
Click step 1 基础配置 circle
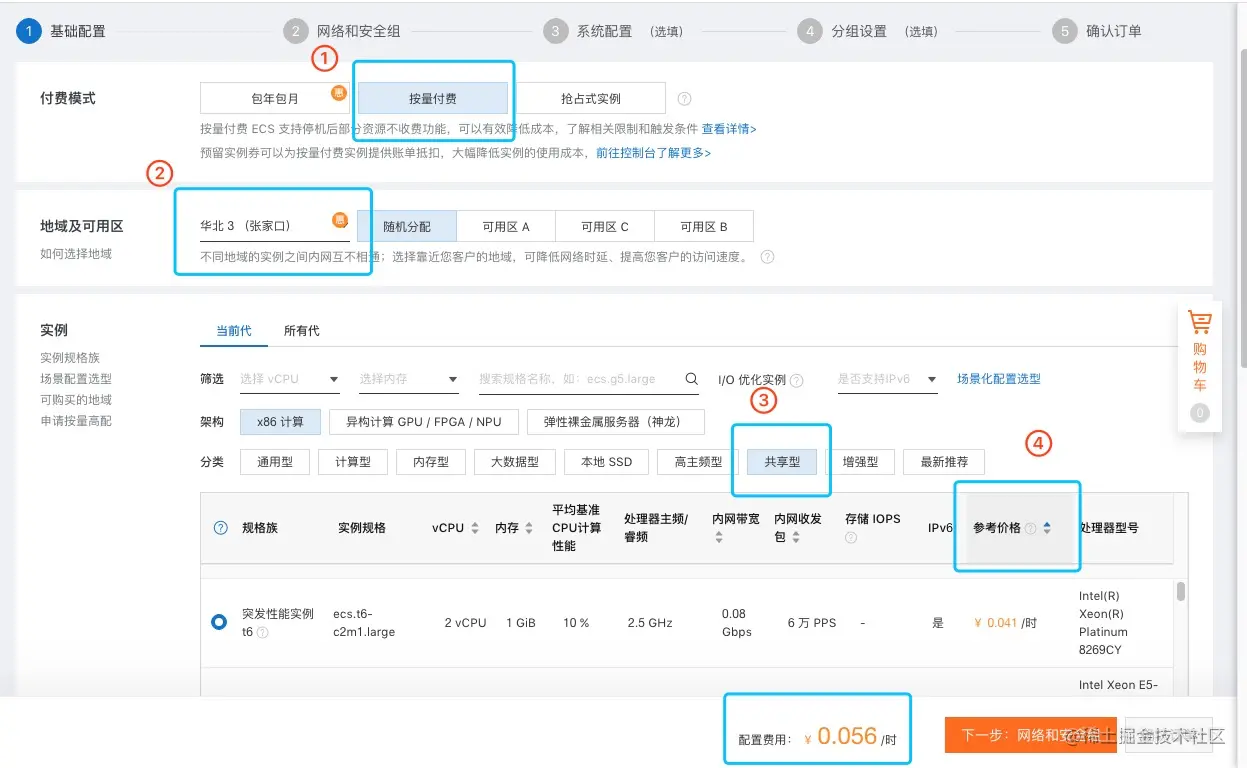[x=28, y=31]
